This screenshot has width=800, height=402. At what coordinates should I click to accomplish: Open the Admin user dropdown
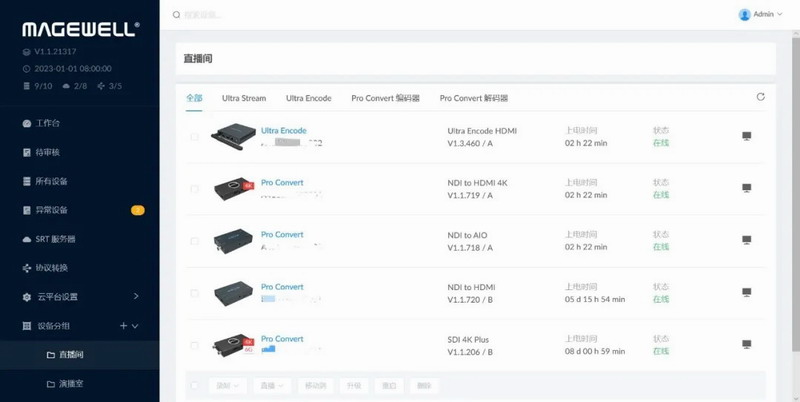tap(760, 15)
